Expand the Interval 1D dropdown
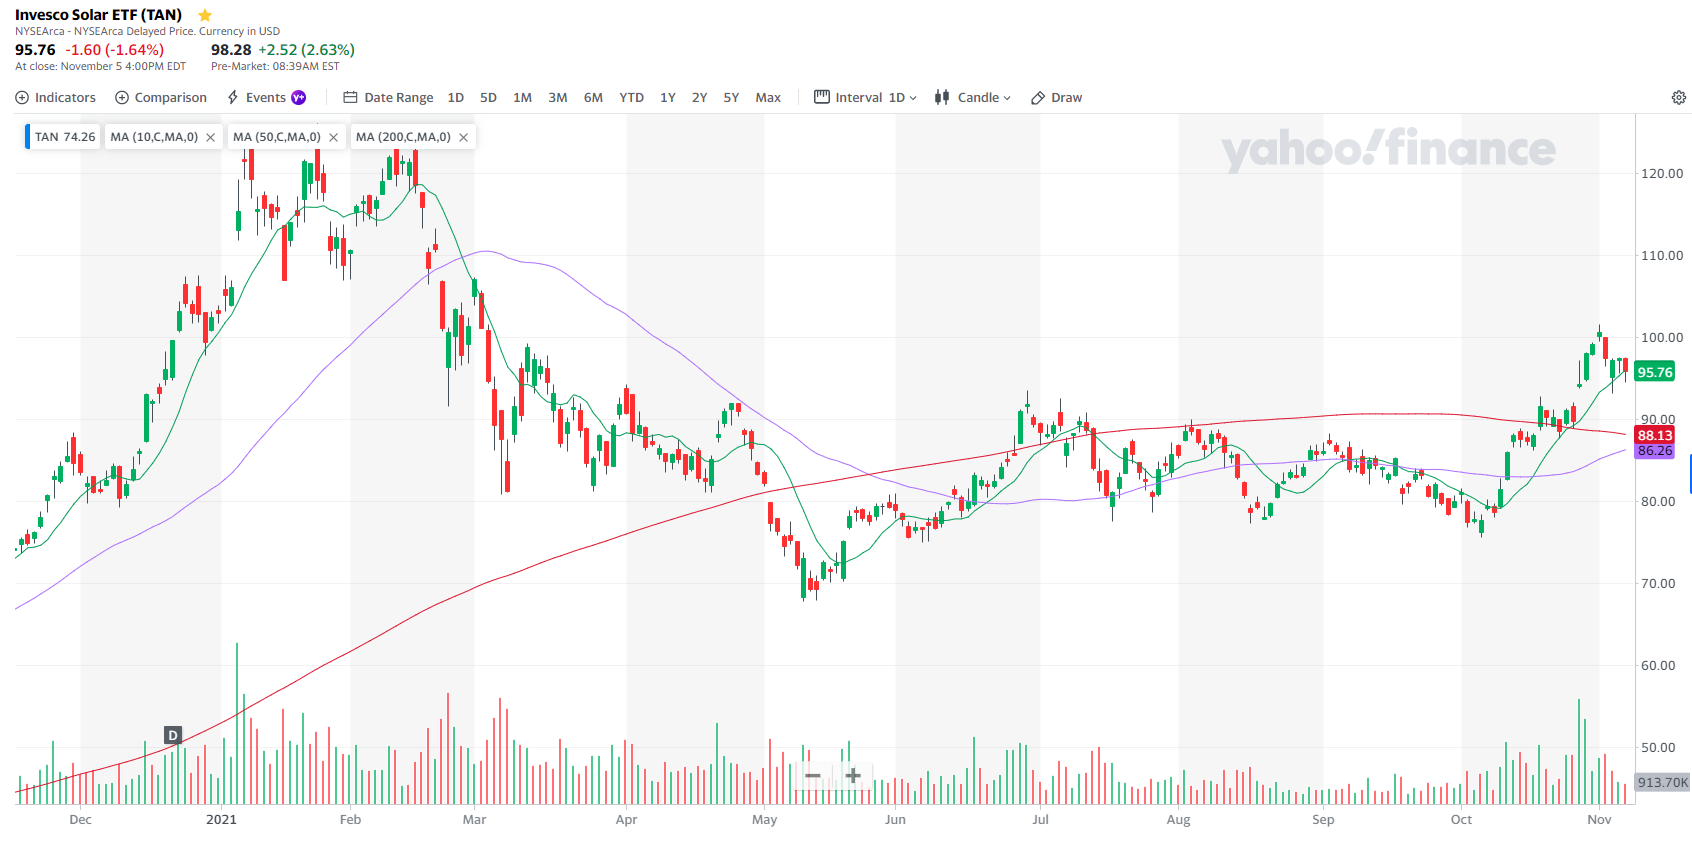Image resolution: width=1692 pixels, height=848 pixels. (x=865, y=97)
